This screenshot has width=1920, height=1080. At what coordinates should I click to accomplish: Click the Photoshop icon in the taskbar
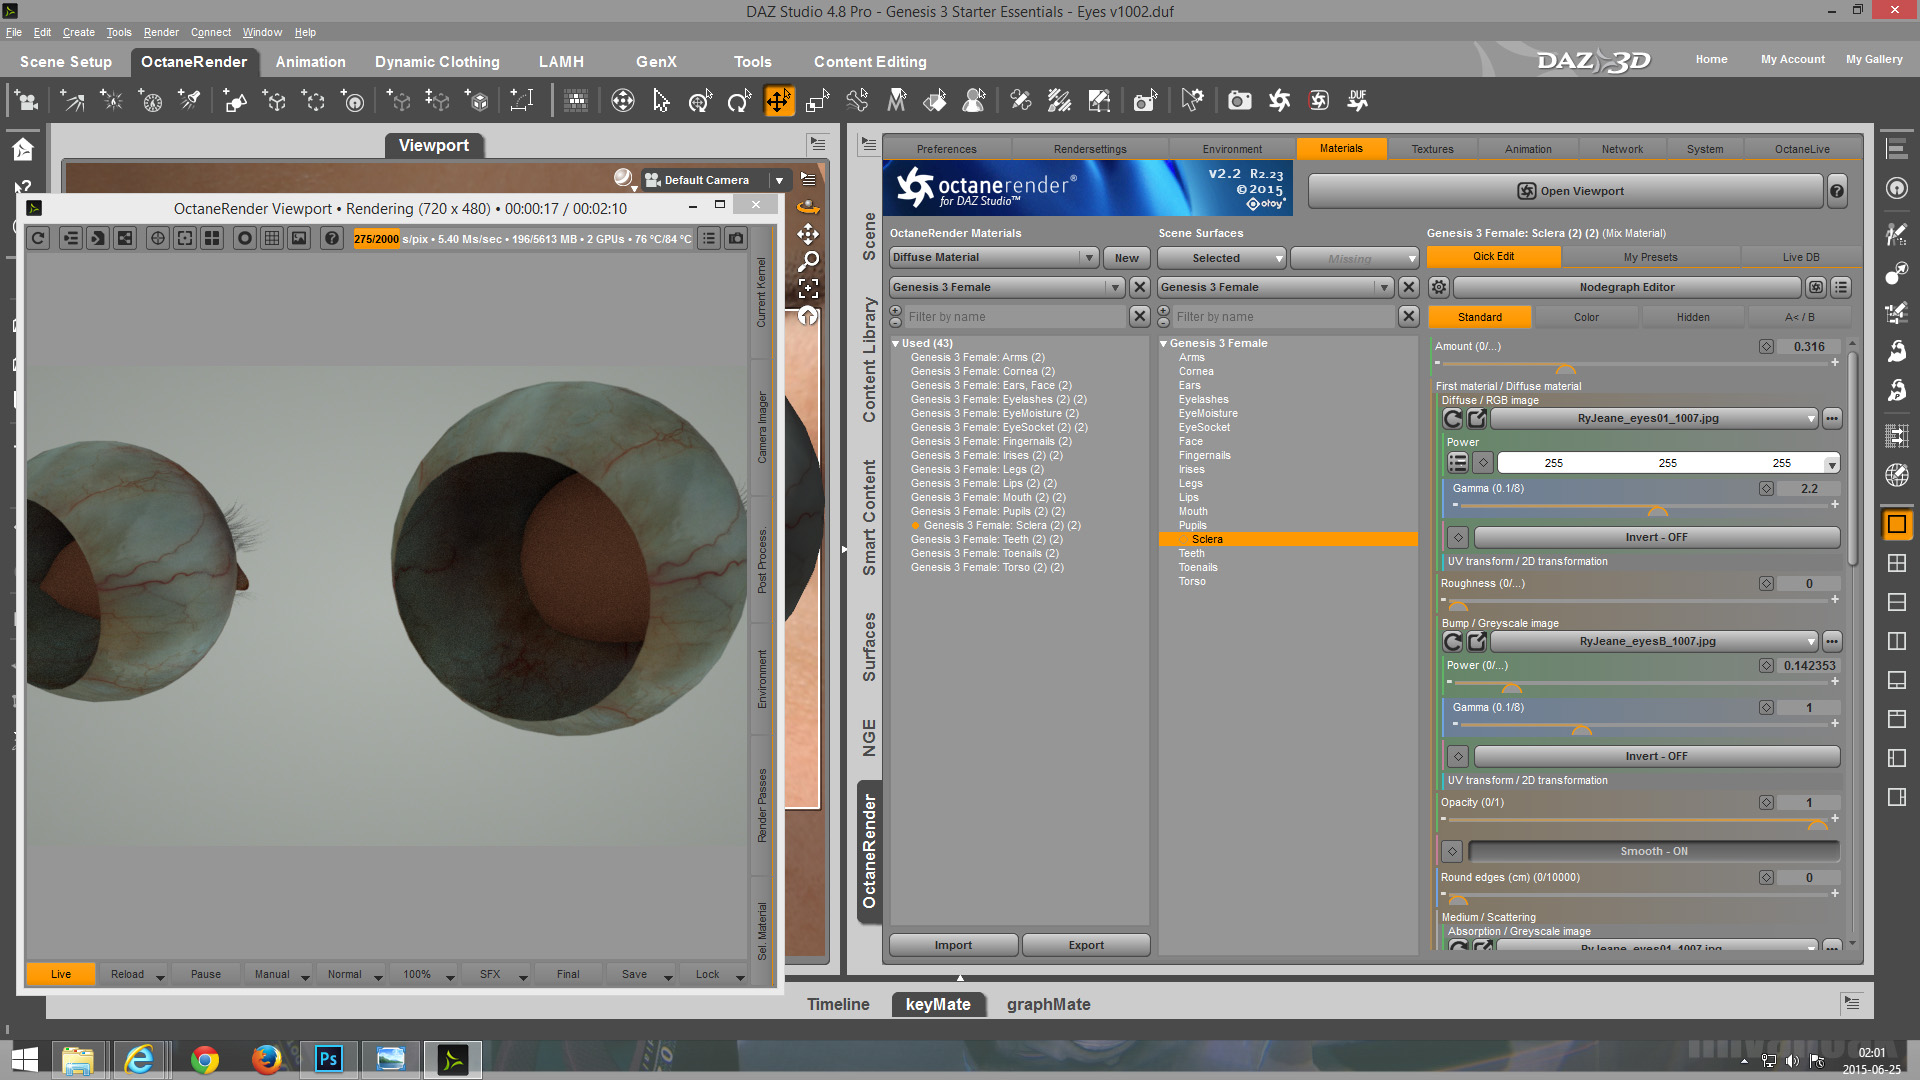pos(328,1059)
